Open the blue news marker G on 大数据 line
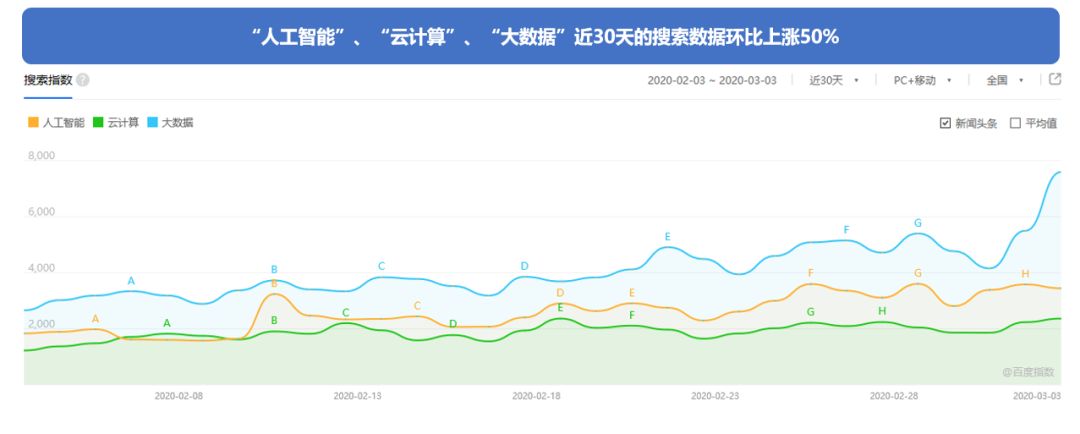Screen dimensions: 1080x434 (x=918, y=223)
